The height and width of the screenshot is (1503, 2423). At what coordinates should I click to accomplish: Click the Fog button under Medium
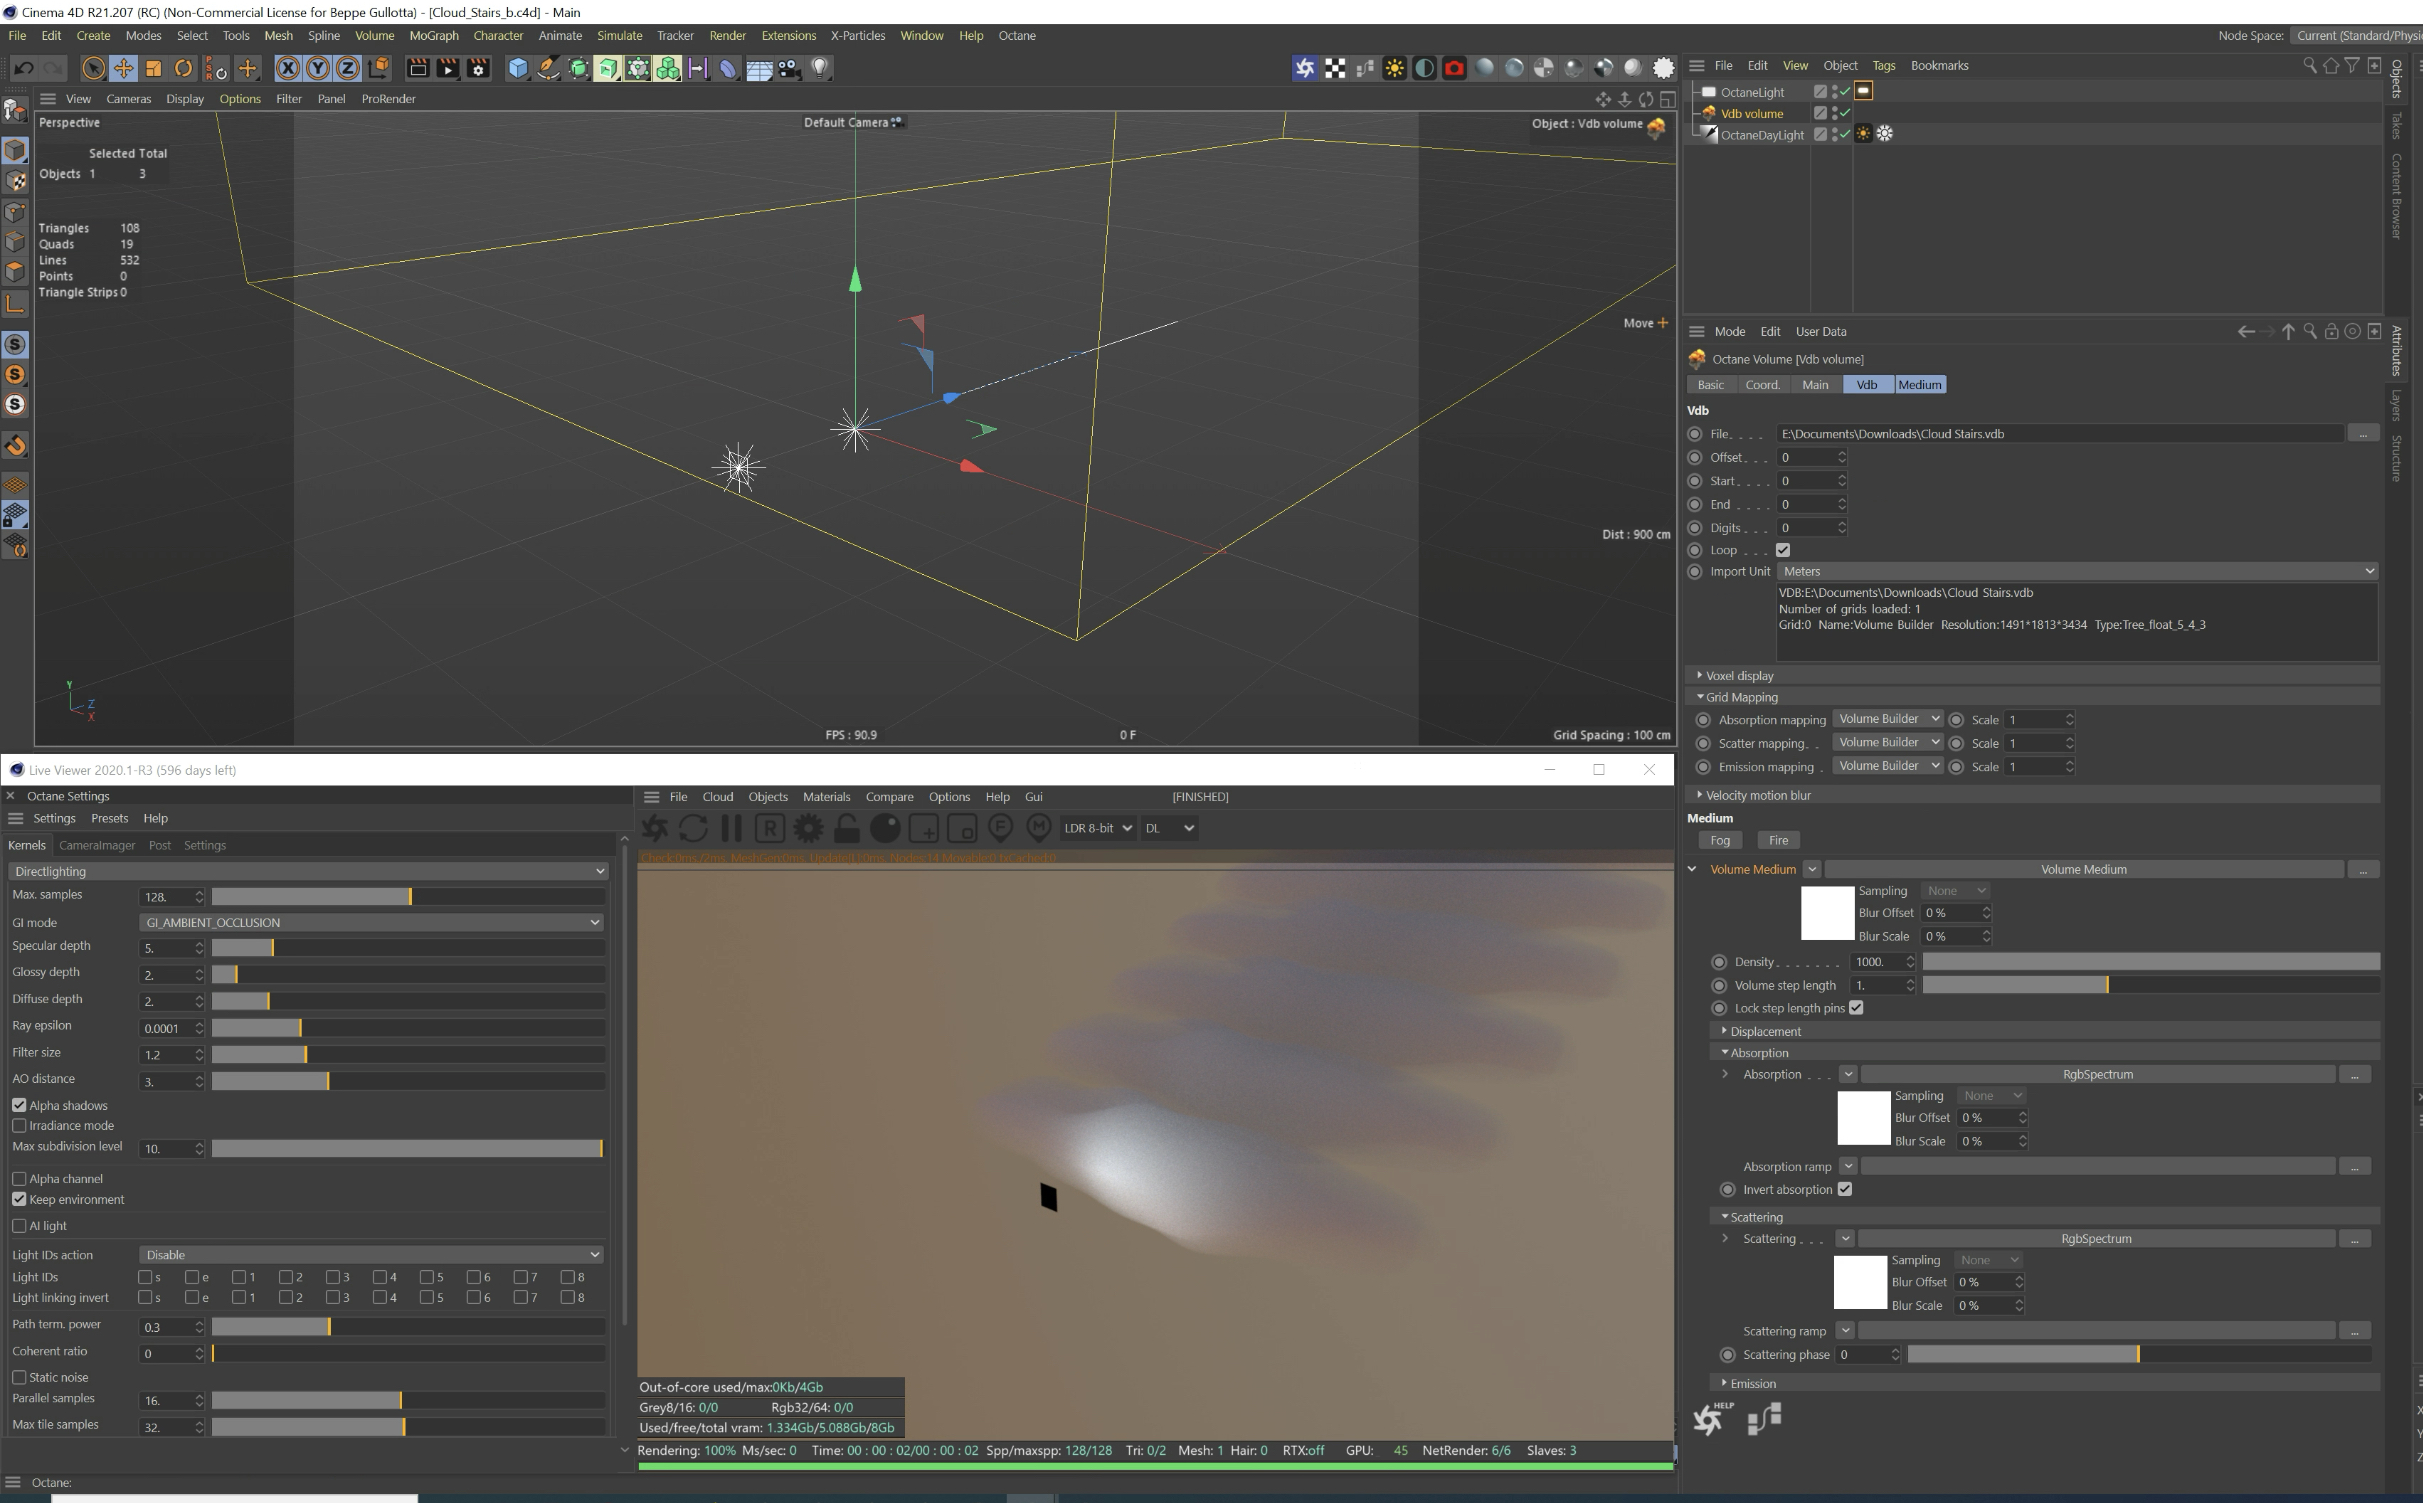(1720, 840)
